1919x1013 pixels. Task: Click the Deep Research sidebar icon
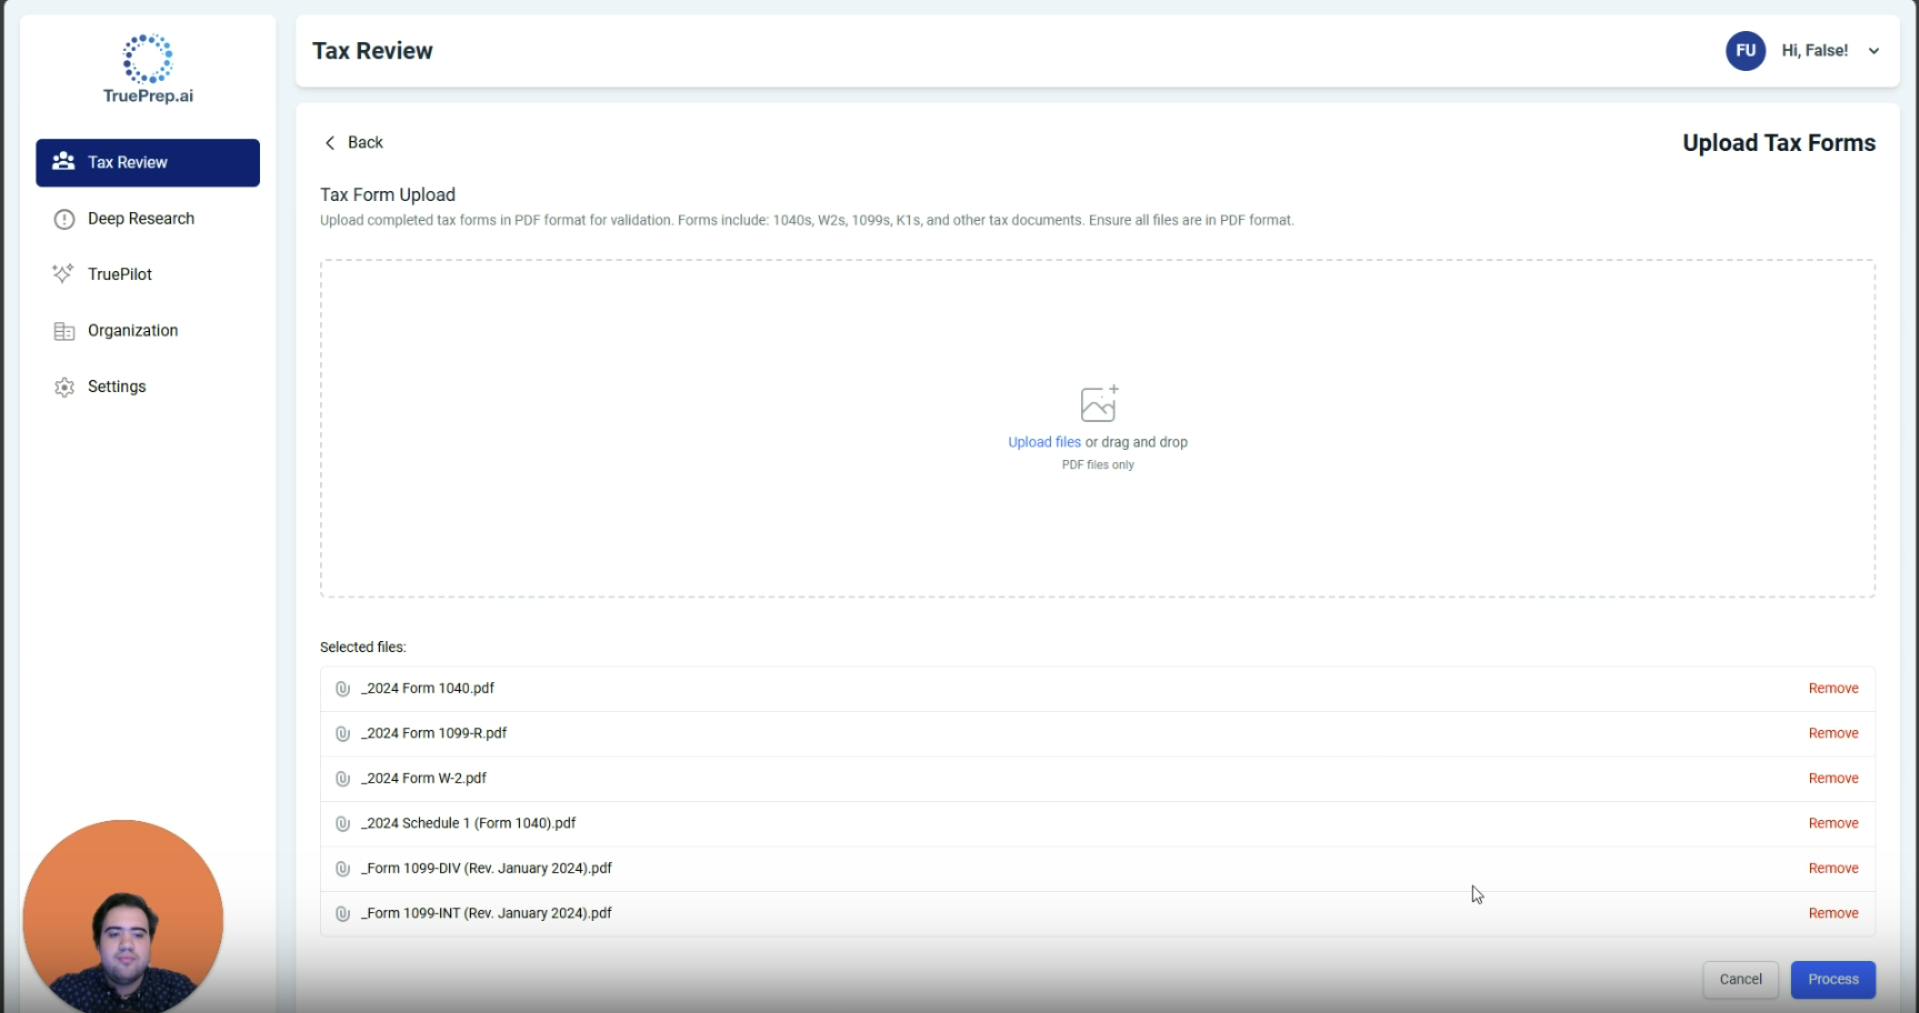click(x=64, y=219)
